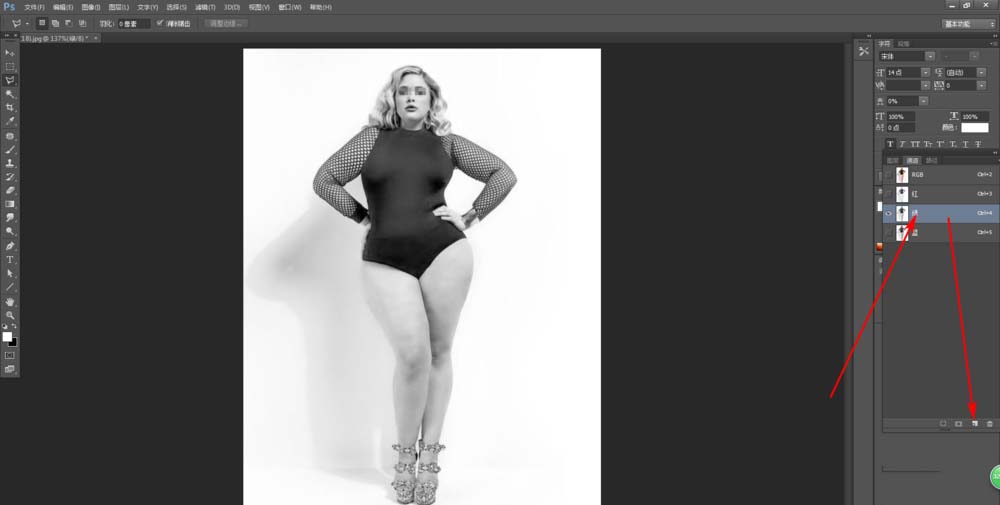Select the RGB composite channel row
The width and height of the screenshot is (1000, 505).
tap(941, 175)
